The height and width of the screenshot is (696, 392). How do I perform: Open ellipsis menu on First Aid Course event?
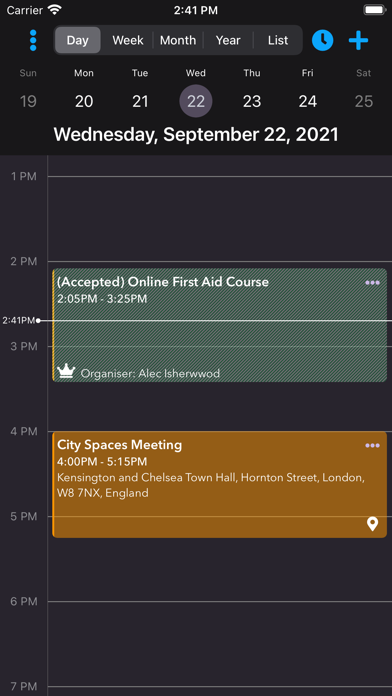pyautogui.click(x=372, y=283)
